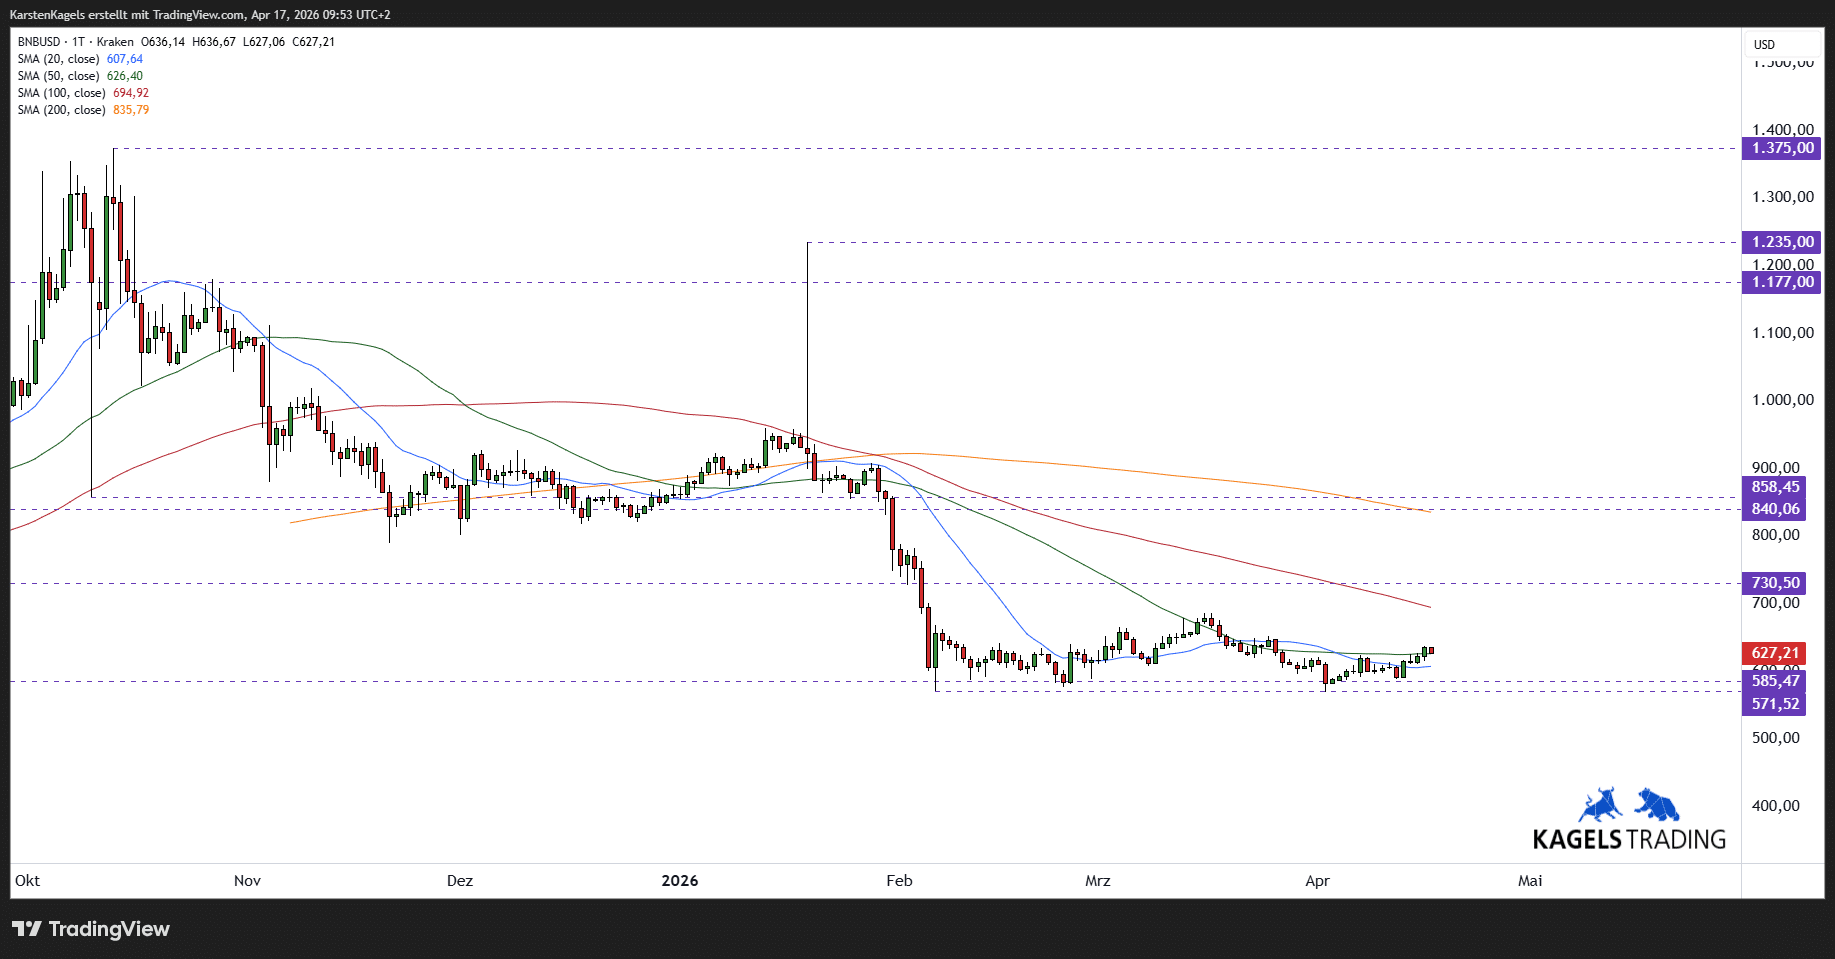Click the 730,50 horizontal line price tag
Image resolution: width=1835 pixels, height=959 pixels.
coord(1775,583)
